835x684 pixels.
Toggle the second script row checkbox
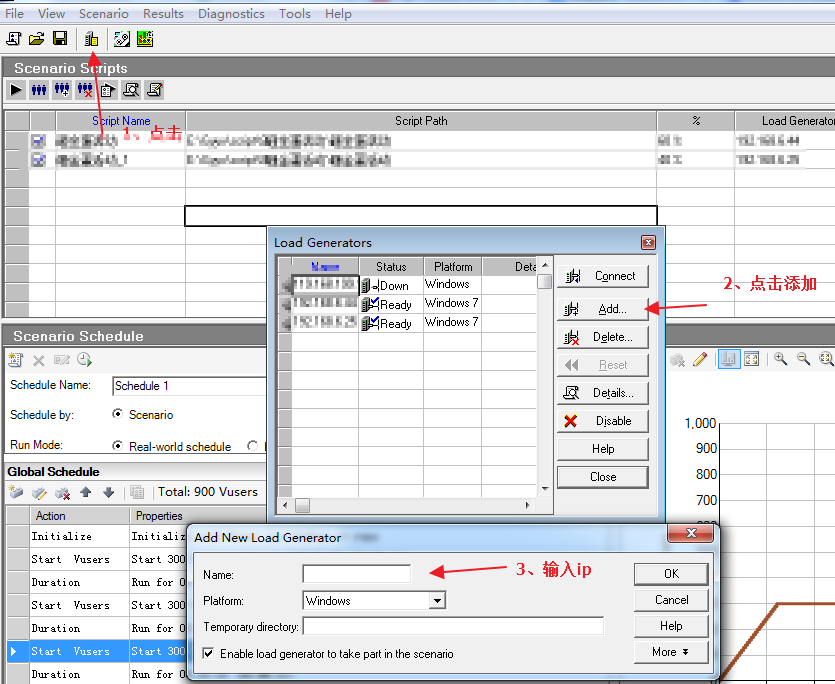click(x=39, y=159)
